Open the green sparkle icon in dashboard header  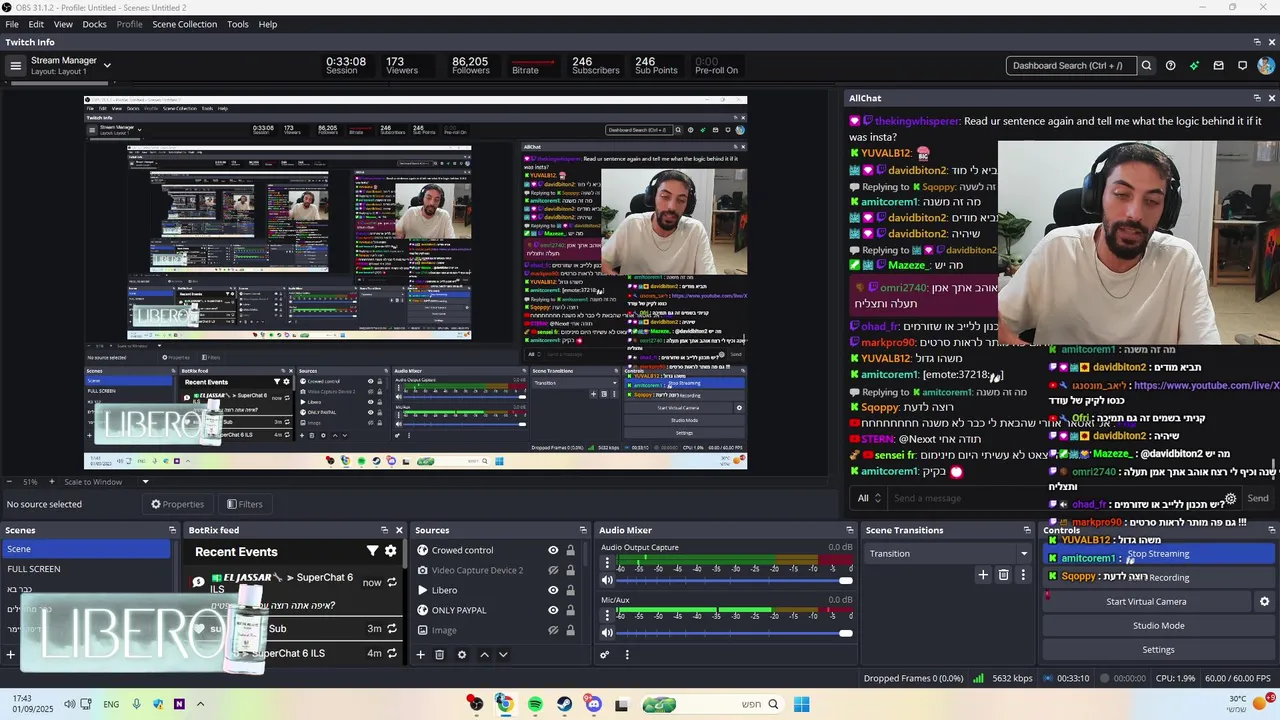[x=1195, y=66]
